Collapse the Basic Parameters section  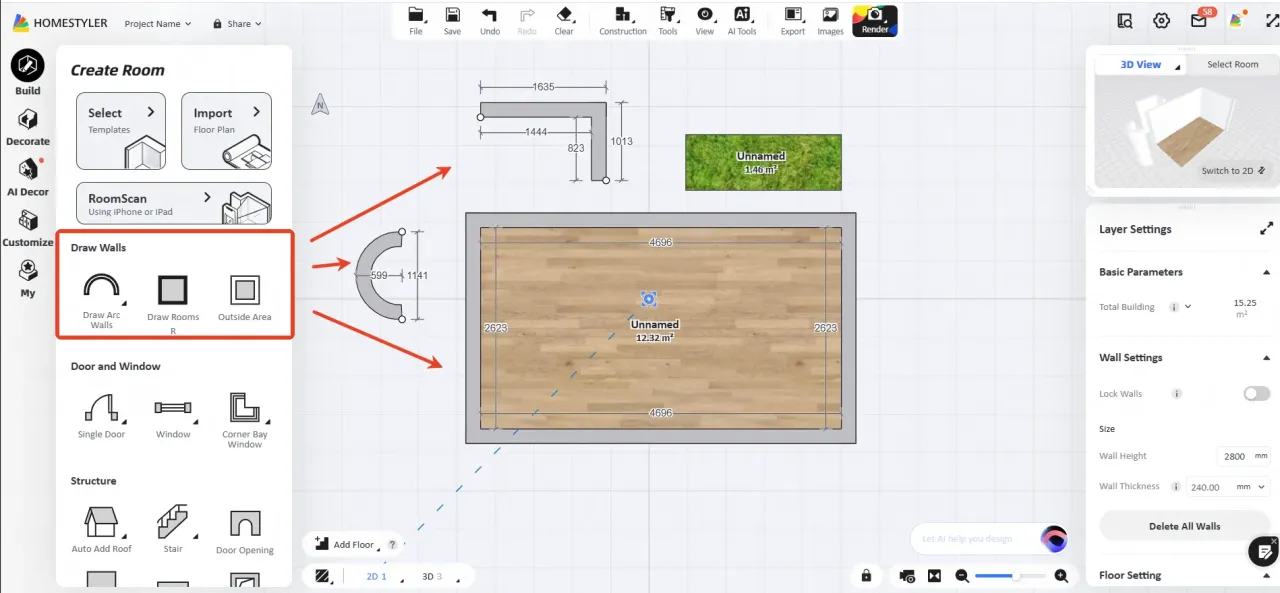pos(1267,272)
